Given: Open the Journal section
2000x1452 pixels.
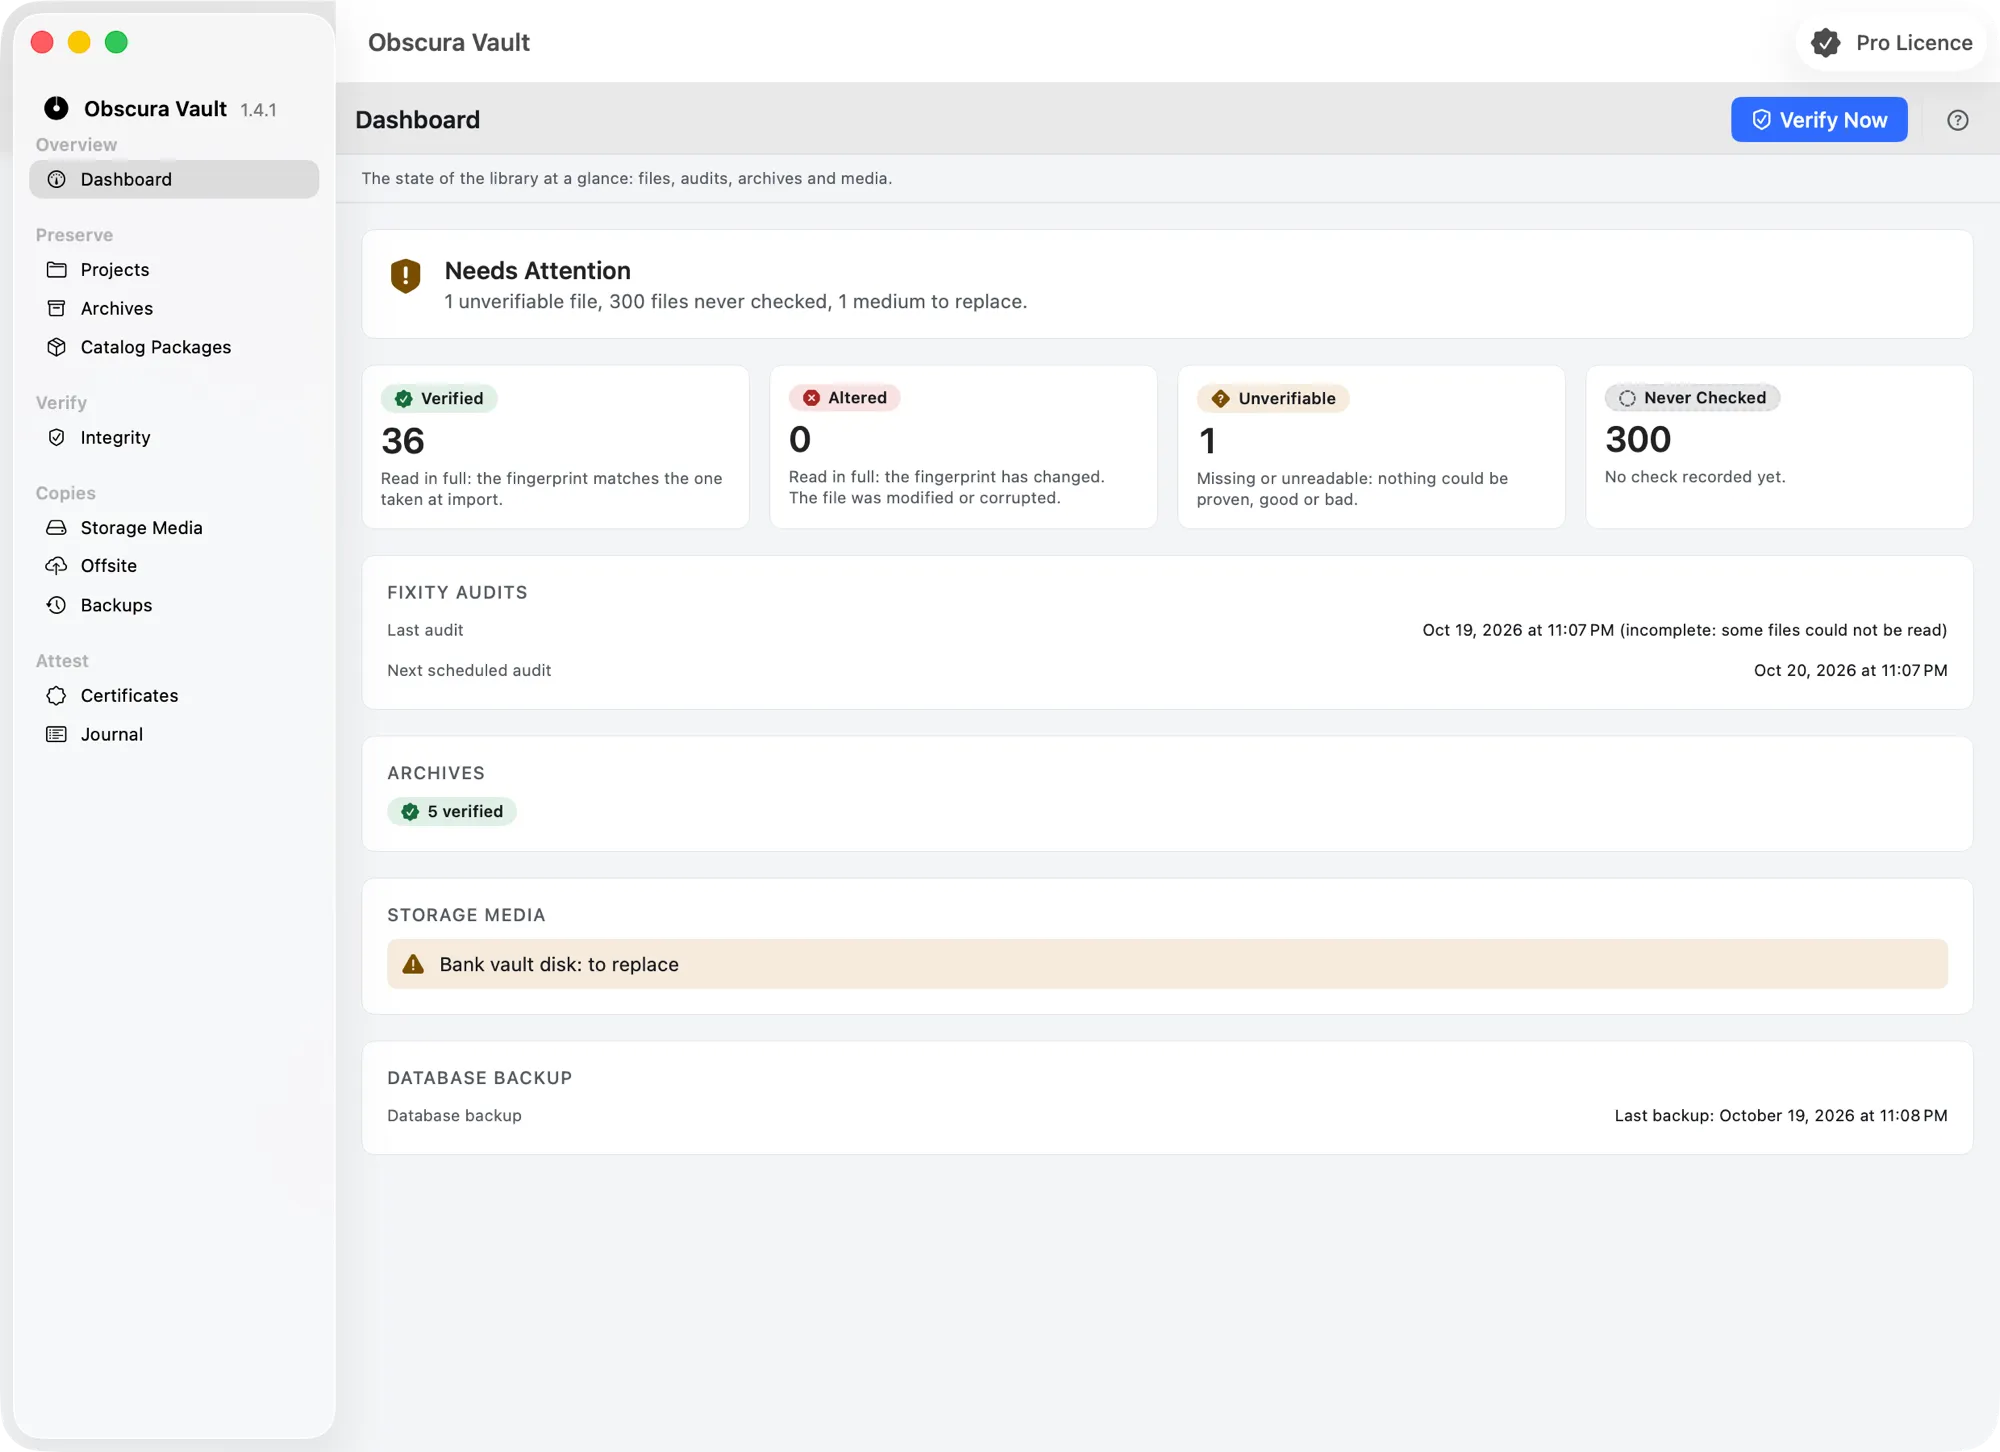Looking at the screenshot, I should (174, 734).
